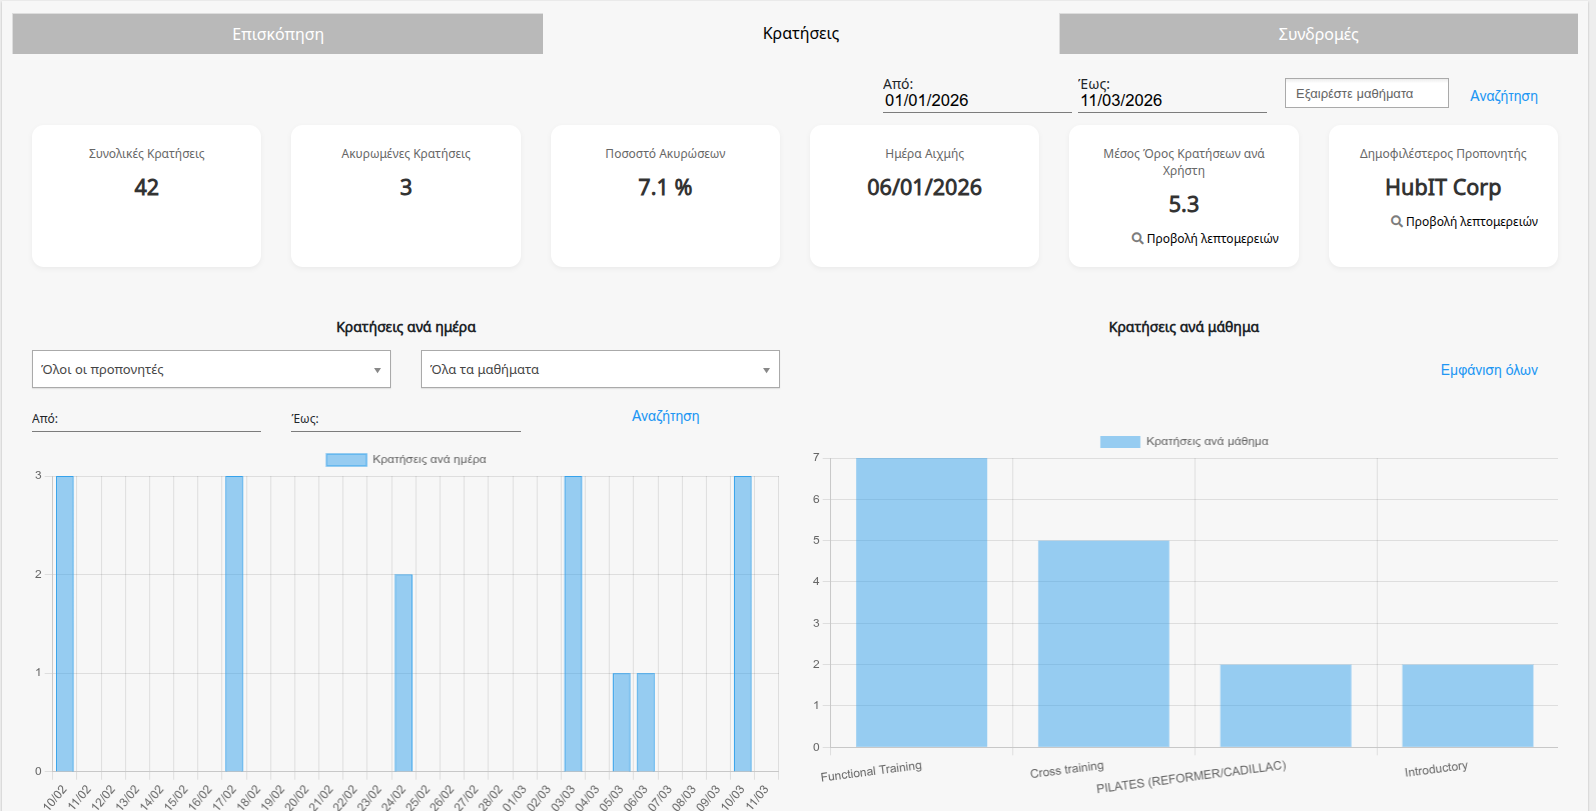Viewport: 1596px width, 811px height.
Task: Click magnifier icon under average bookings per user
Action: point(1137,239)
